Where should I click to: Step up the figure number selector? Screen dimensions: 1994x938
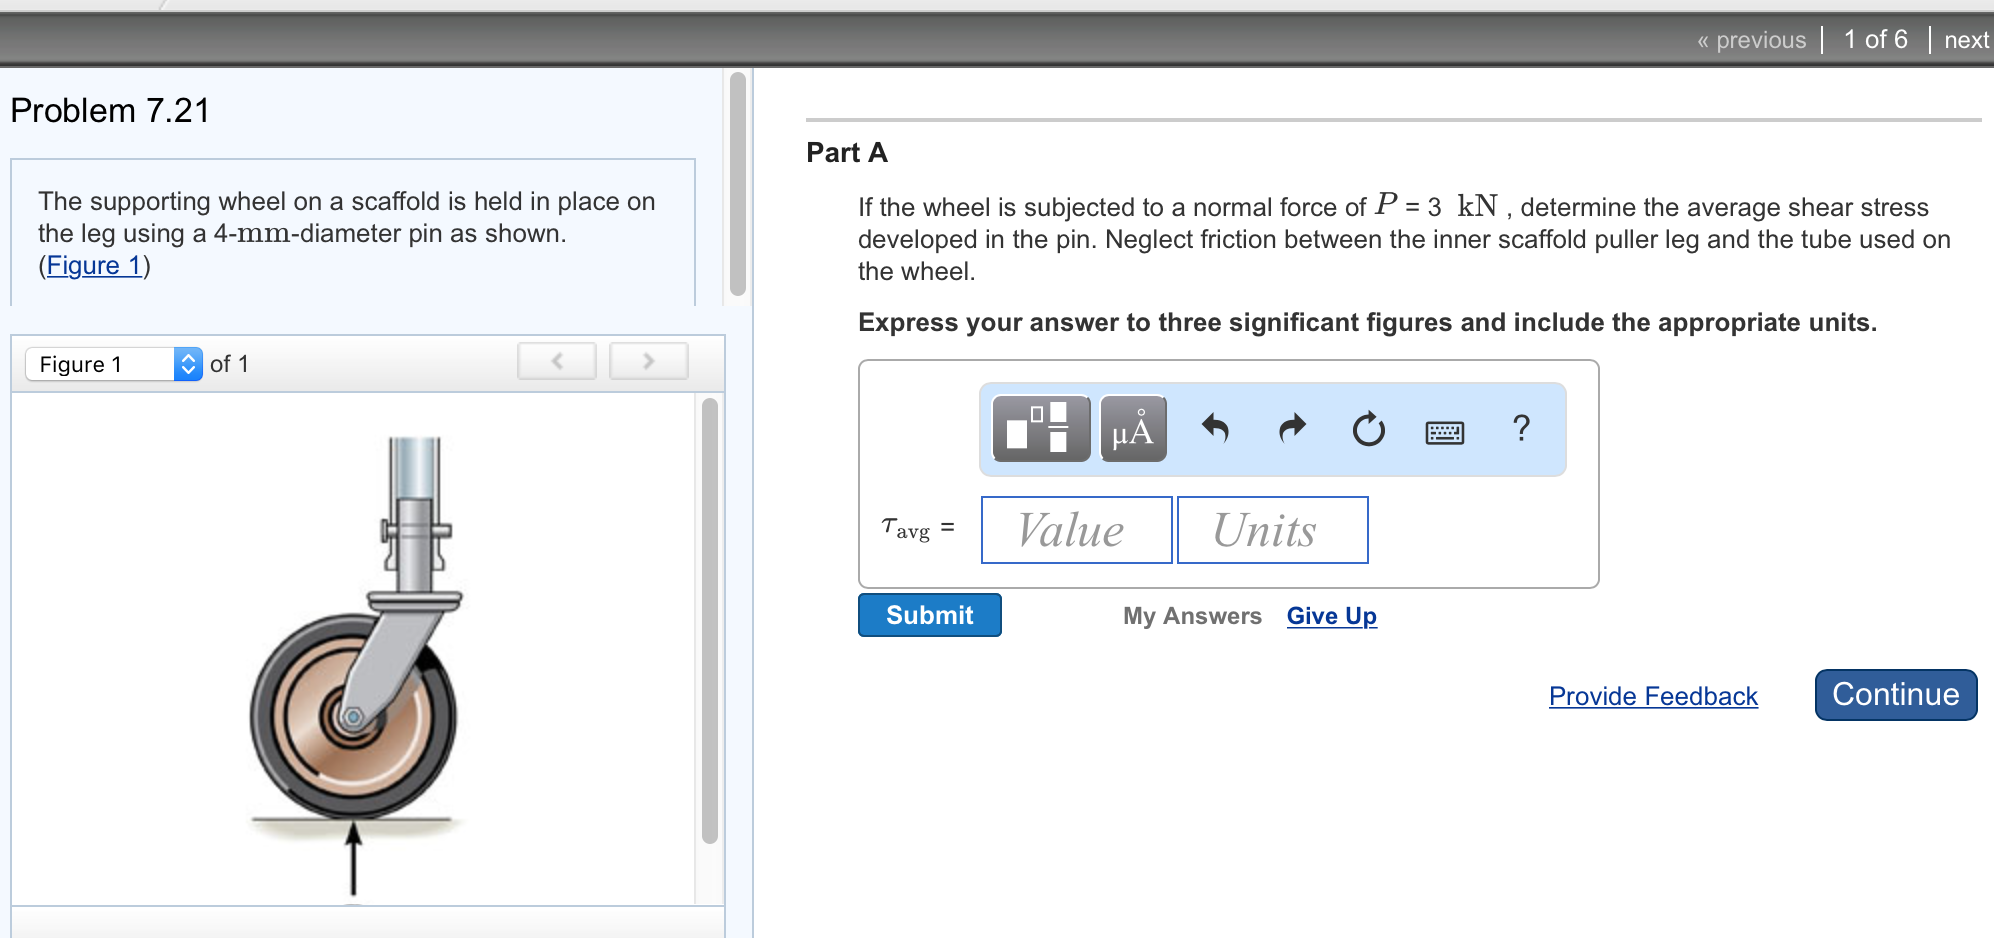(x=187, y=358)
